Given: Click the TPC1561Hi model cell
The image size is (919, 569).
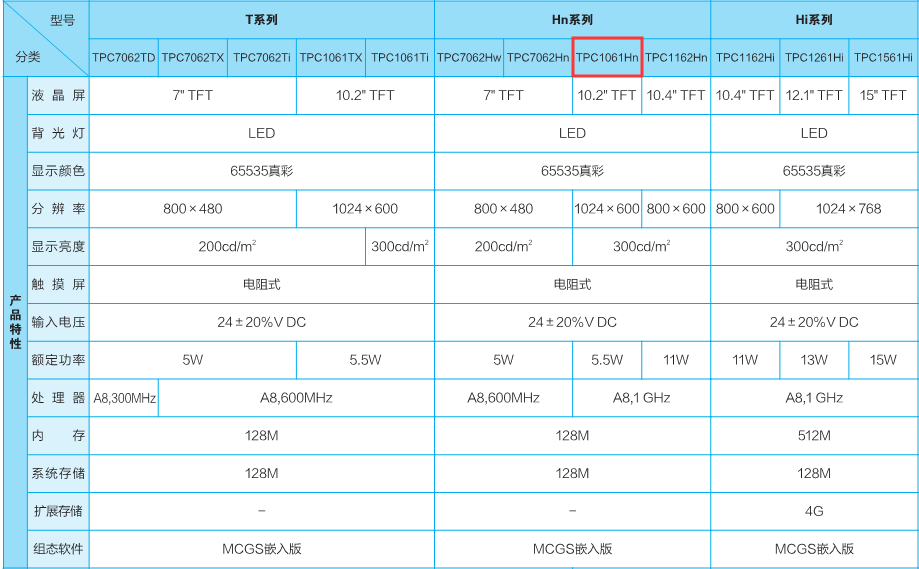Looking at the screenshot, I should pyautogui.click(x=883, y=58).
